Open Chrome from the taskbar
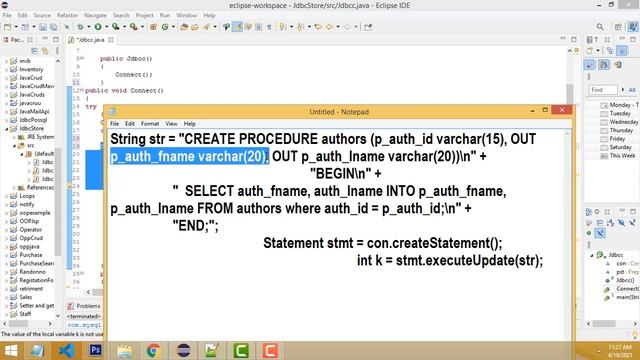The width and height of the screenshot is (640, 360). pyautogui.click(x=154, y=350)
